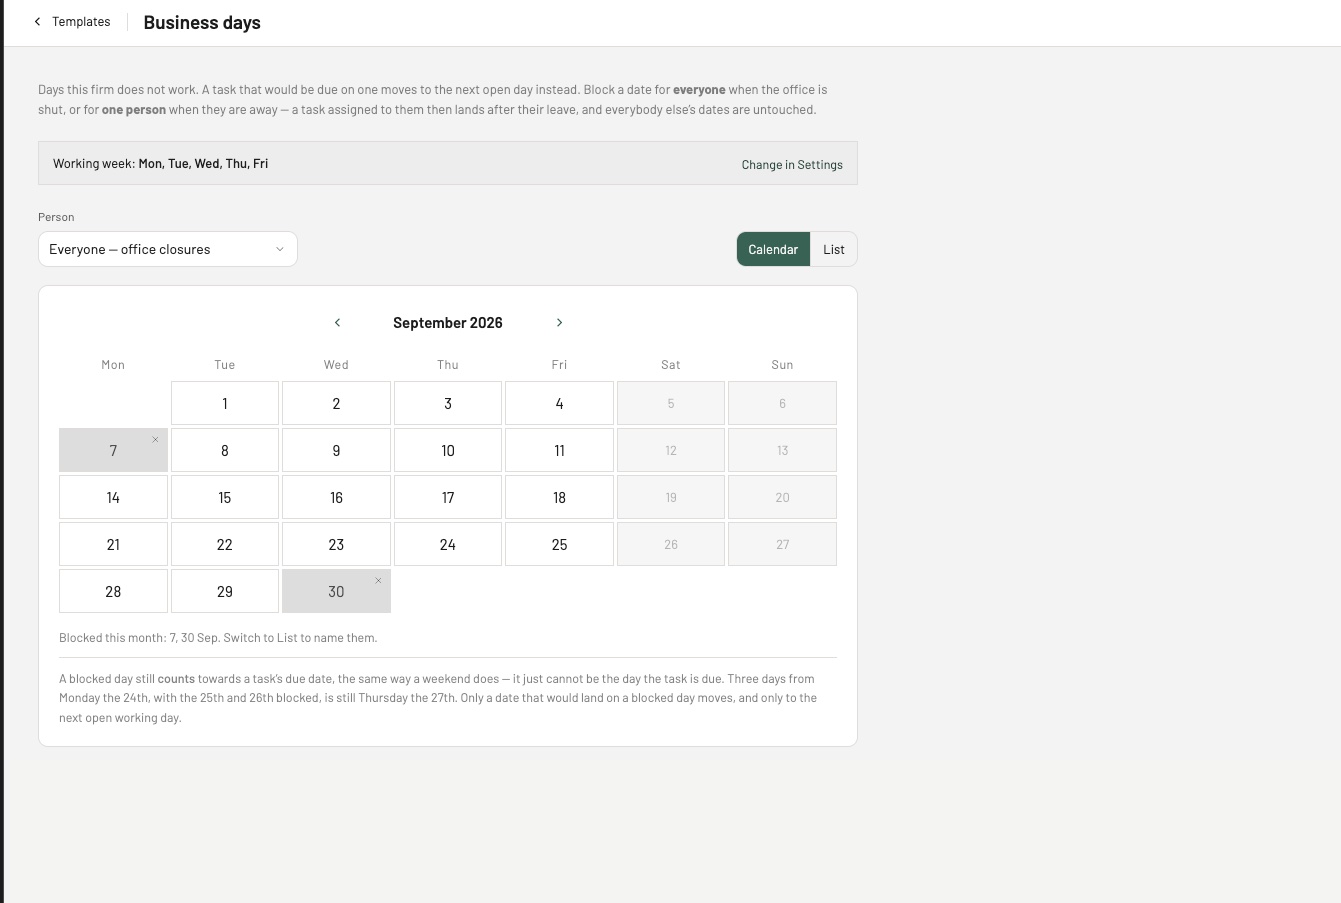Unblock 30 September using its x icon
Image resolution: width=1341 pixels, height=903 pixels.
[378, 581]
